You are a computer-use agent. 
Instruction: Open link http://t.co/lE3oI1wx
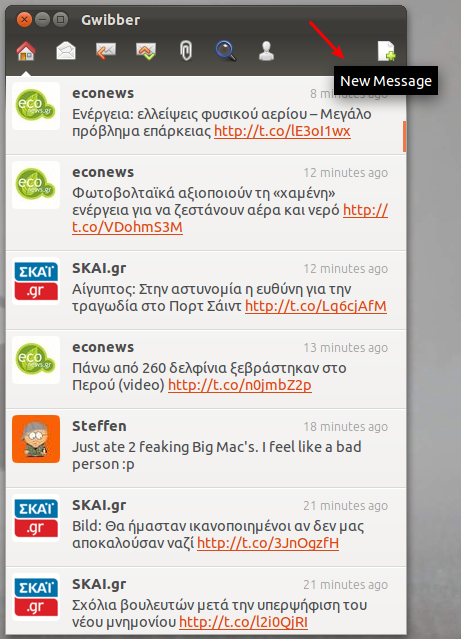click(282, 131)
